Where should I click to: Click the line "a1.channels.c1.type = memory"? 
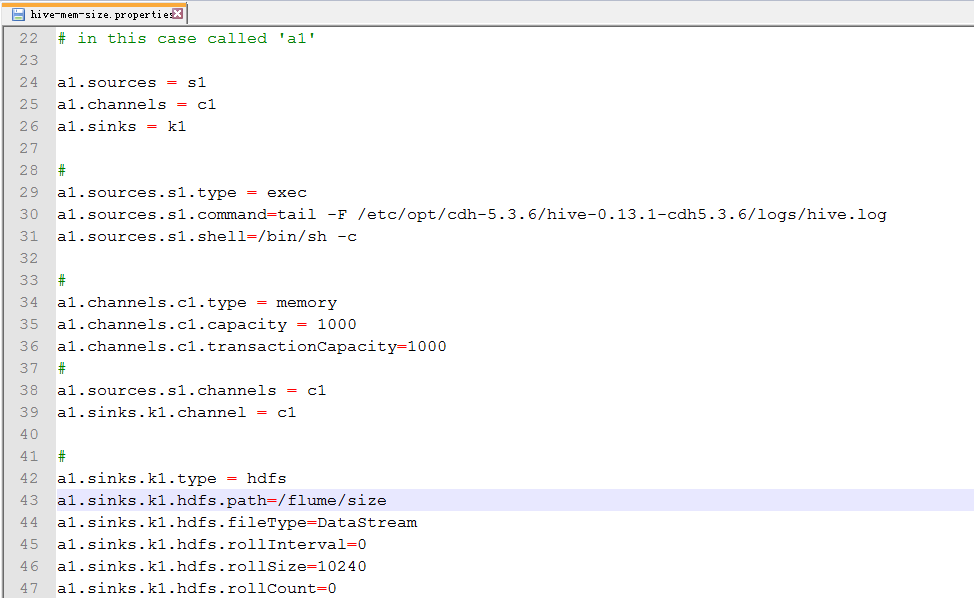[x=197, y=302]
